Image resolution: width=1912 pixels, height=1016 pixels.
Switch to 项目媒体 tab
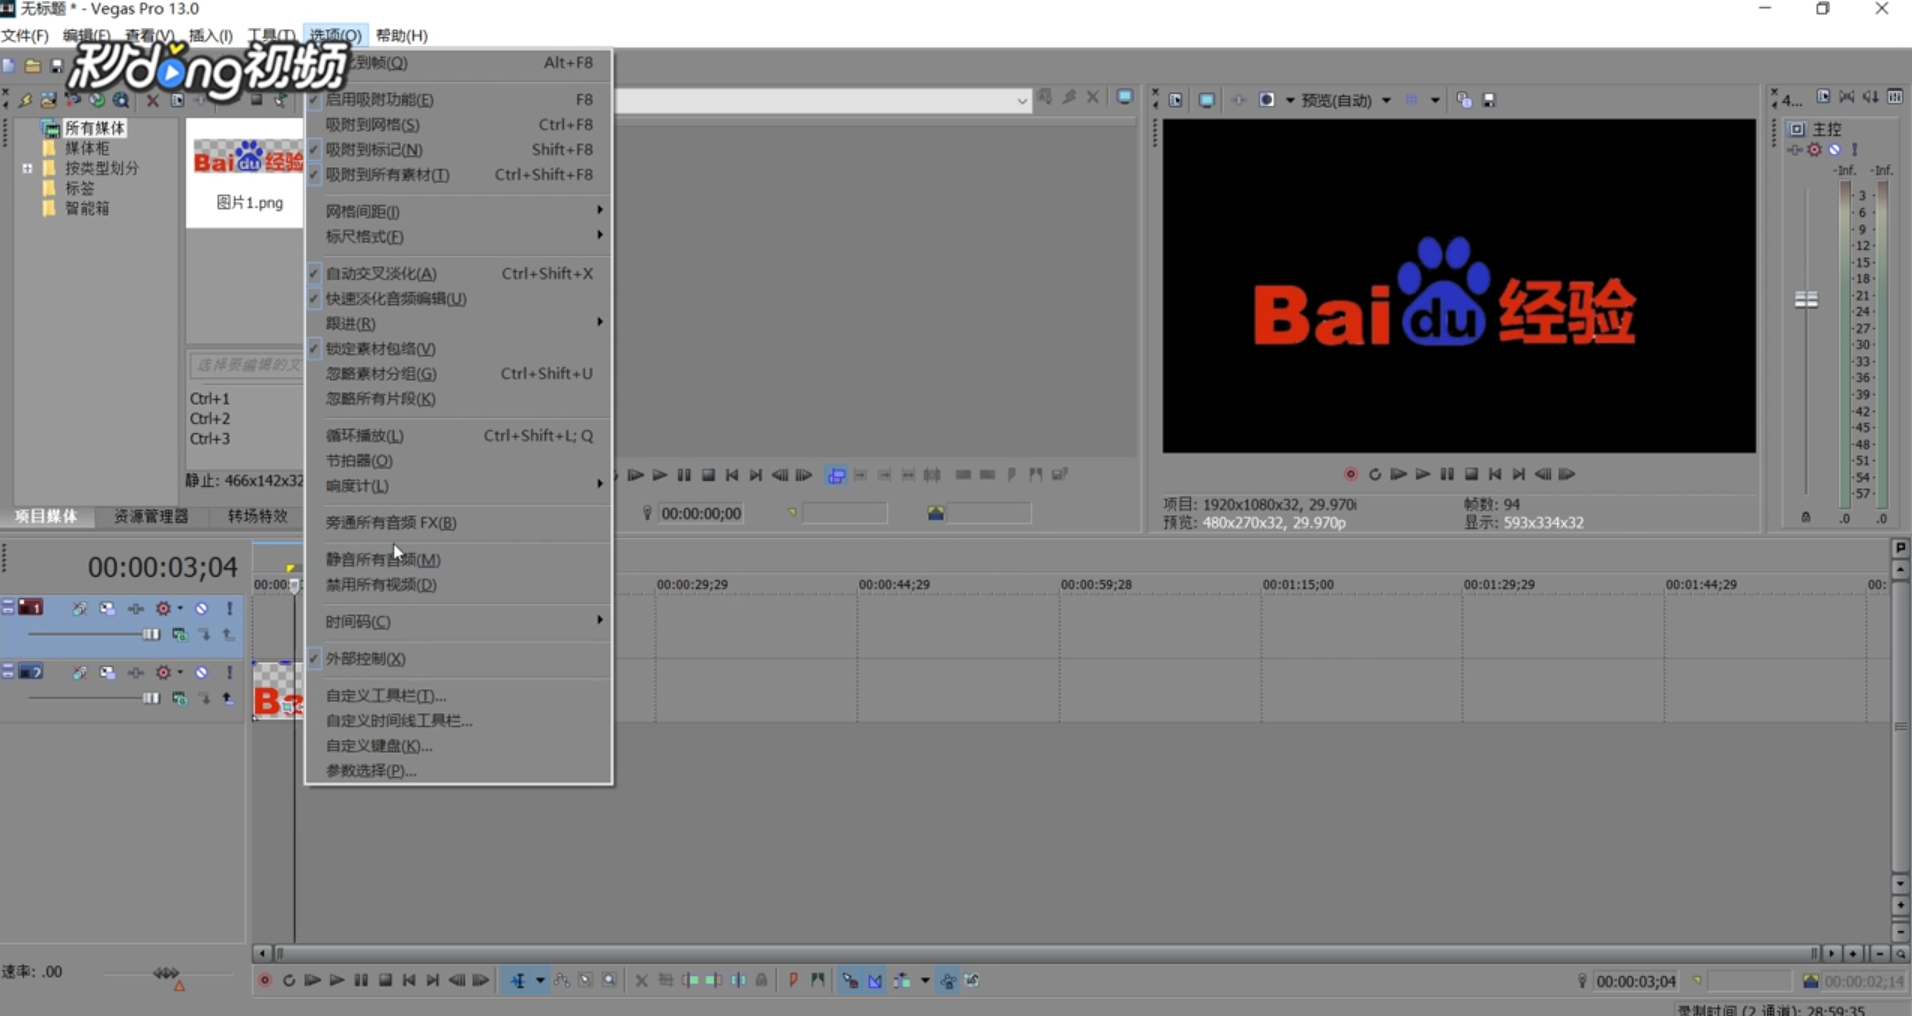coord(46,516)
